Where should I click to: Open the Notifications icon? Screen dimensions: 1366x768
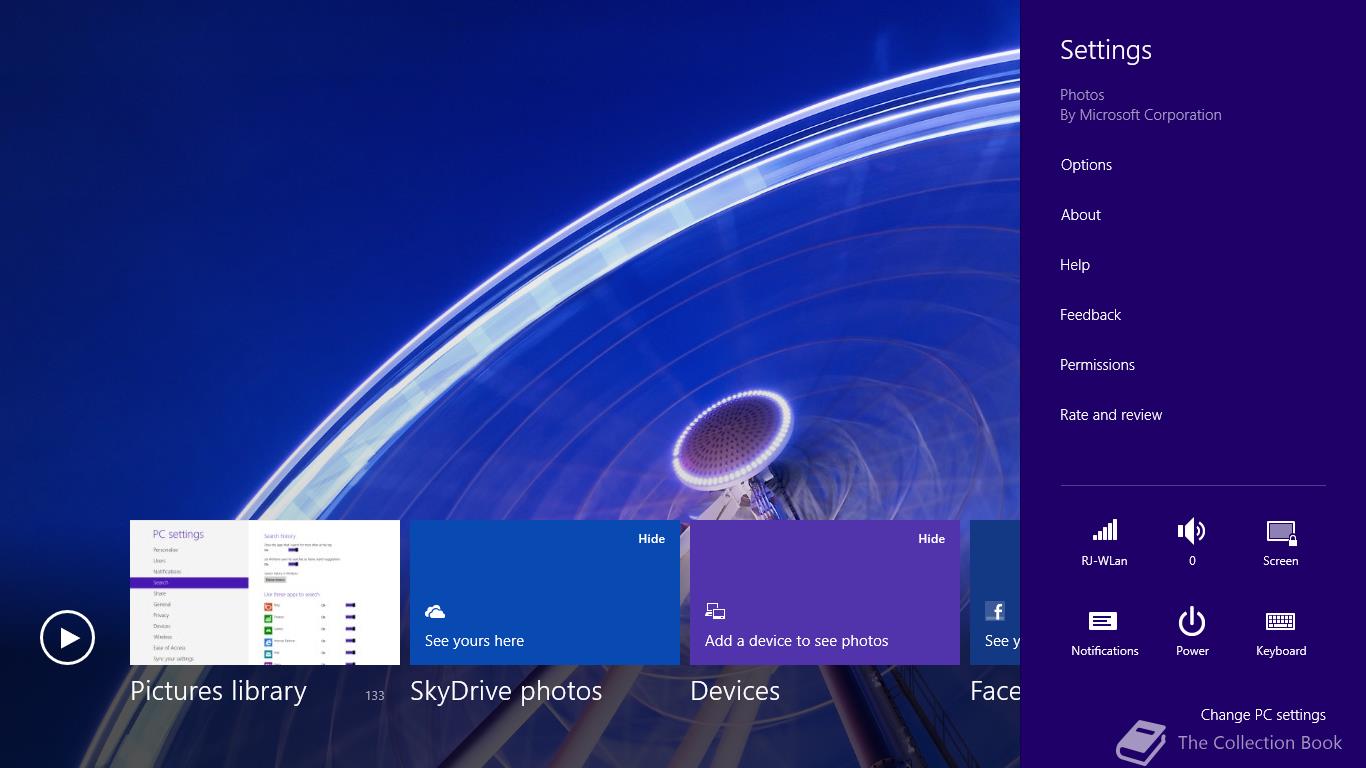point(1103,621)
